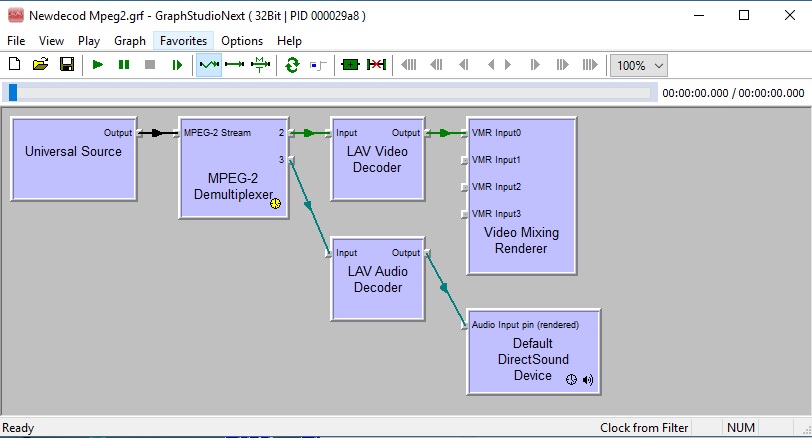
Task: Open the Graph menu
Action: pos(130,41)
